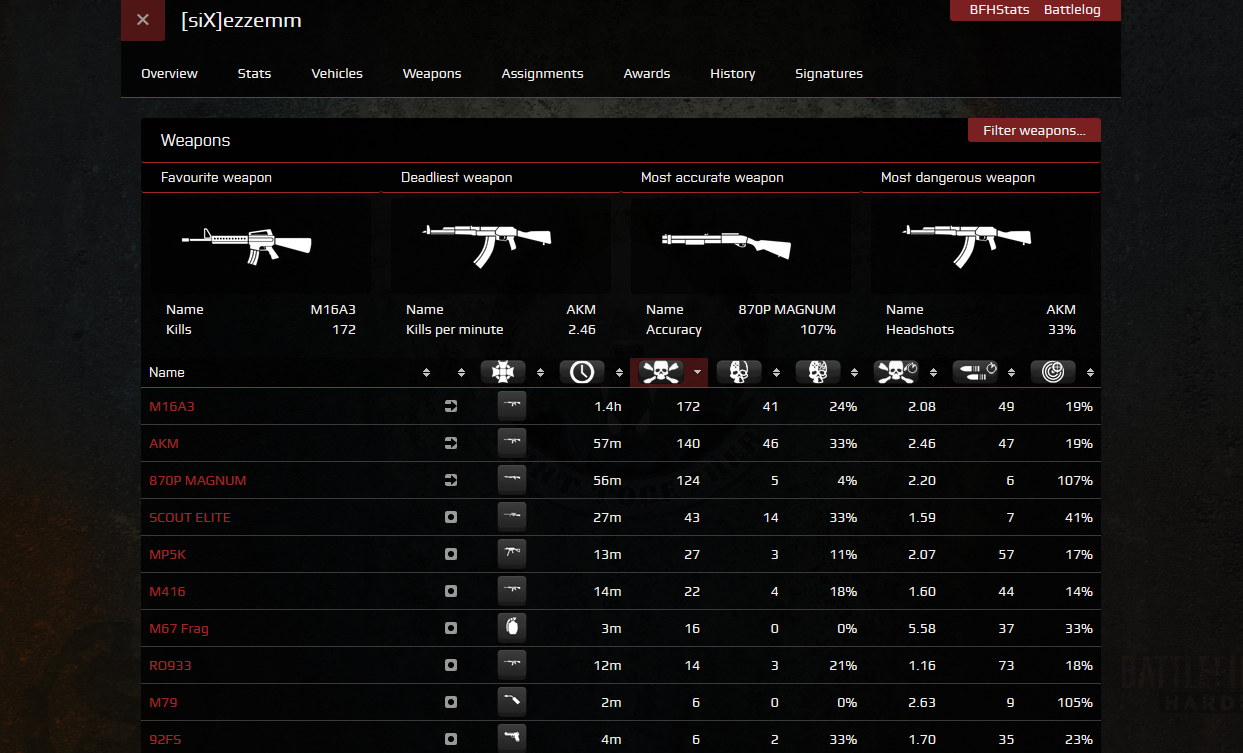Click the Battlelog link in the top bar

1072,10
